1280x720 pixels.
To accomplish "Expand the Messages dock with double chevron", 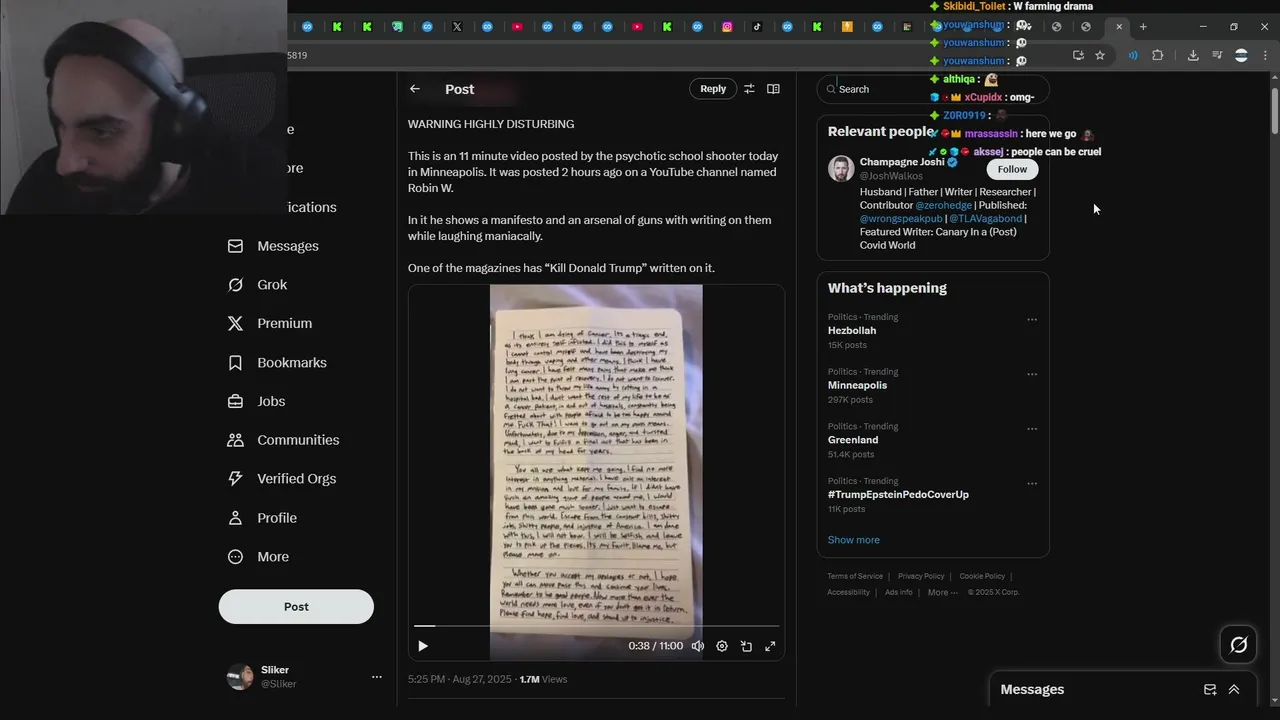I will point(1234,689).
